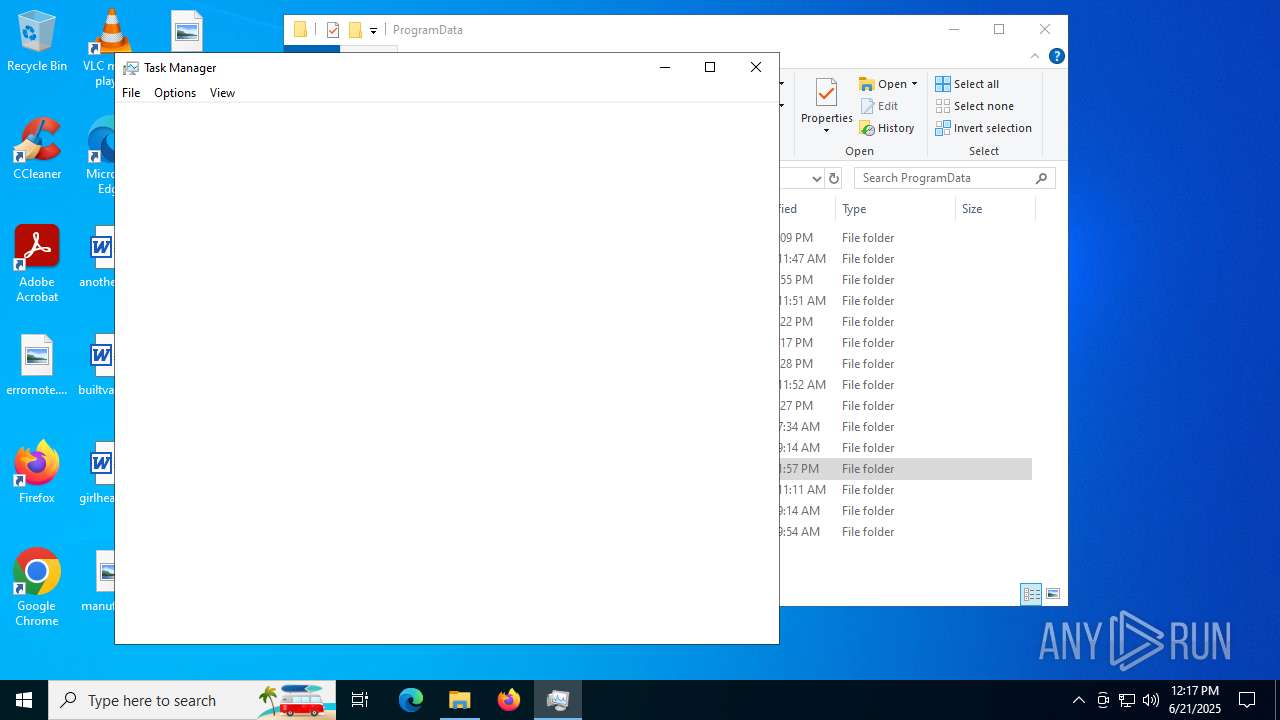Open the network icon in system tray
This screenshot has height=720, width=1280.
tap(1127, 700)
